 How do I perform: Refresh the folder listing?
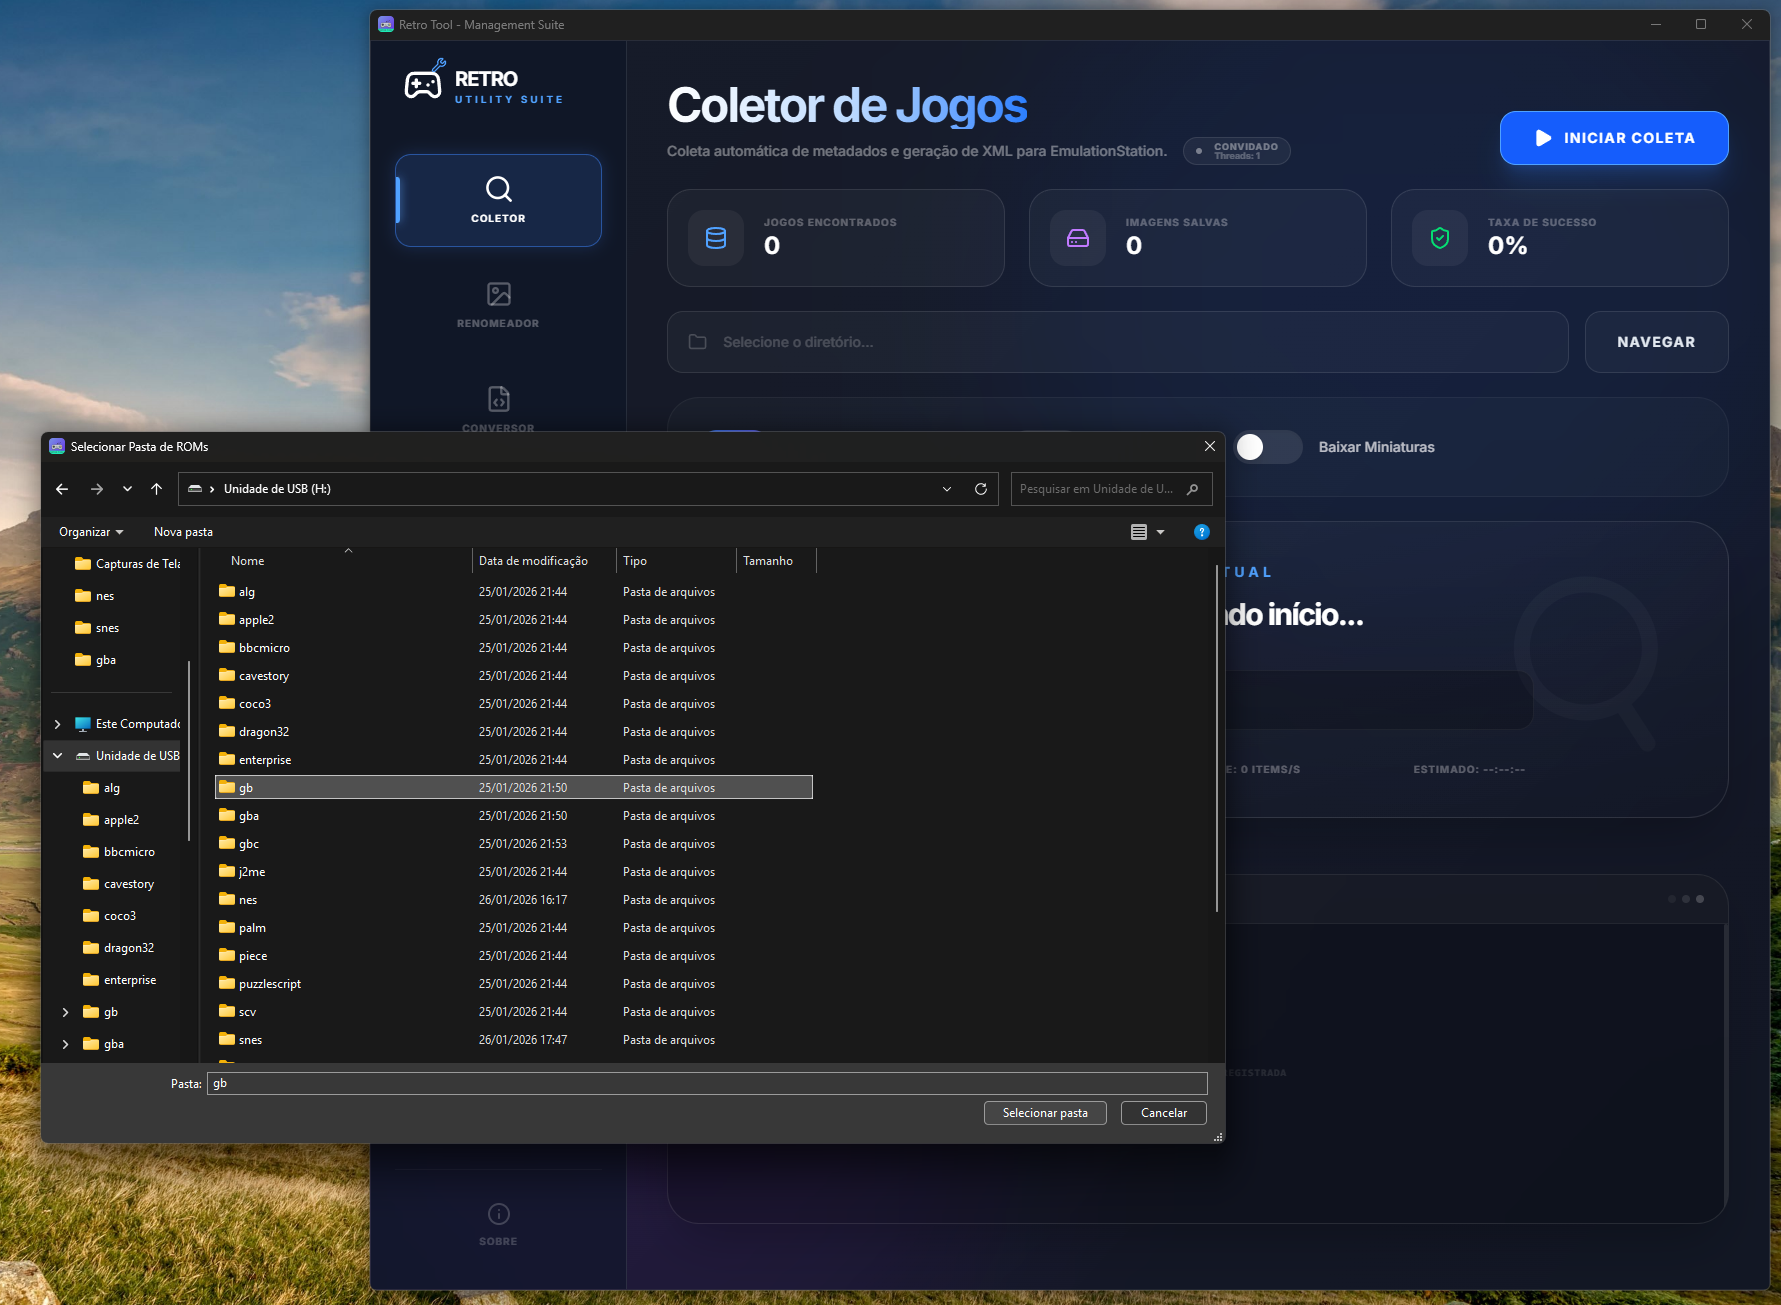pyautogui.click(x=980, y=489)
